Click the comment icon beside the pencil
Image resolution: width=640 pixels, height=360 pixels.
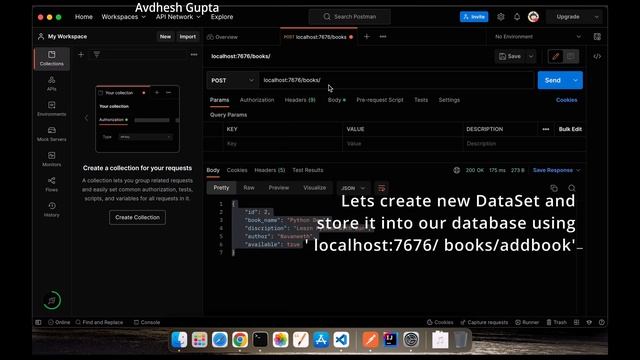pos(571,56)
